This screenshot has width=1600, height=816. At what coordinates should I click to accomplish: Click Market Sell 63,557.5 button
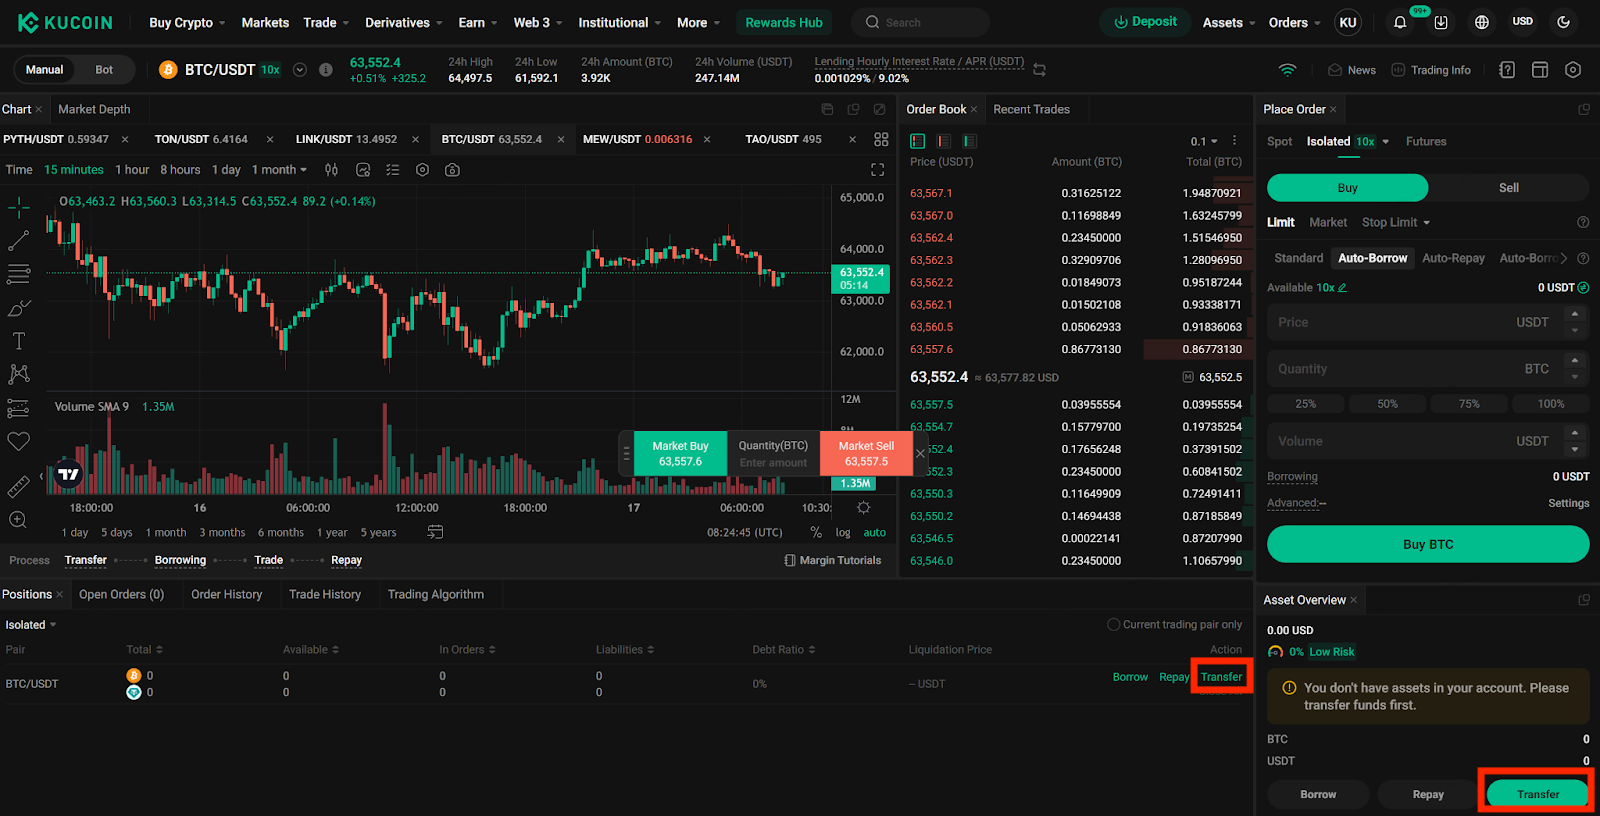866,454
